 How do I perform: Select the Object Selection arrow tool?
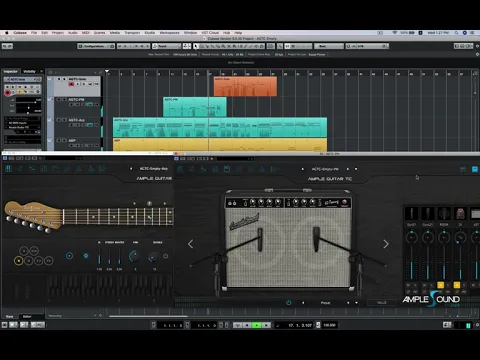click(x=196, y=46)
